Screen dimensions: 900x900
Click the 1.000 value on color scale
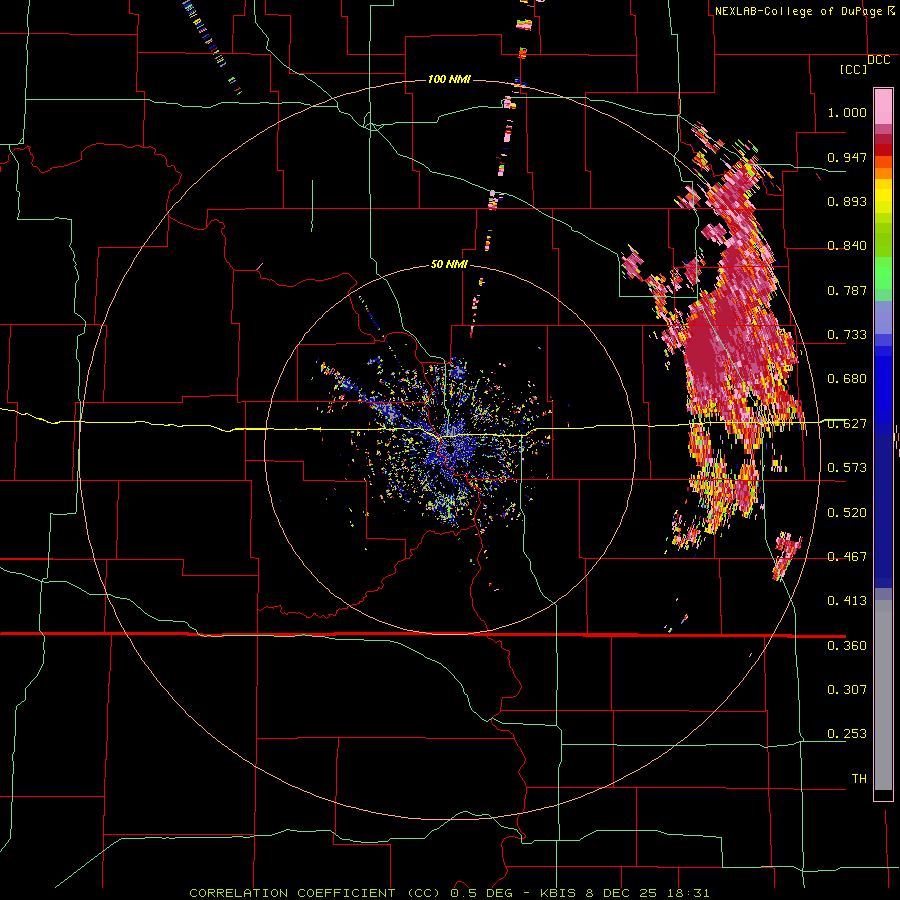point(847,112)
